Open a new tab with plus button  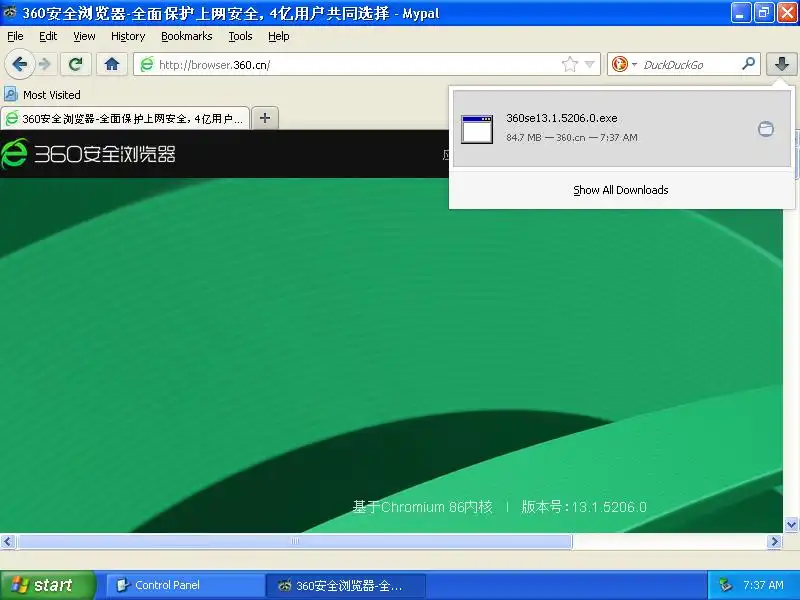coord(265,118)
